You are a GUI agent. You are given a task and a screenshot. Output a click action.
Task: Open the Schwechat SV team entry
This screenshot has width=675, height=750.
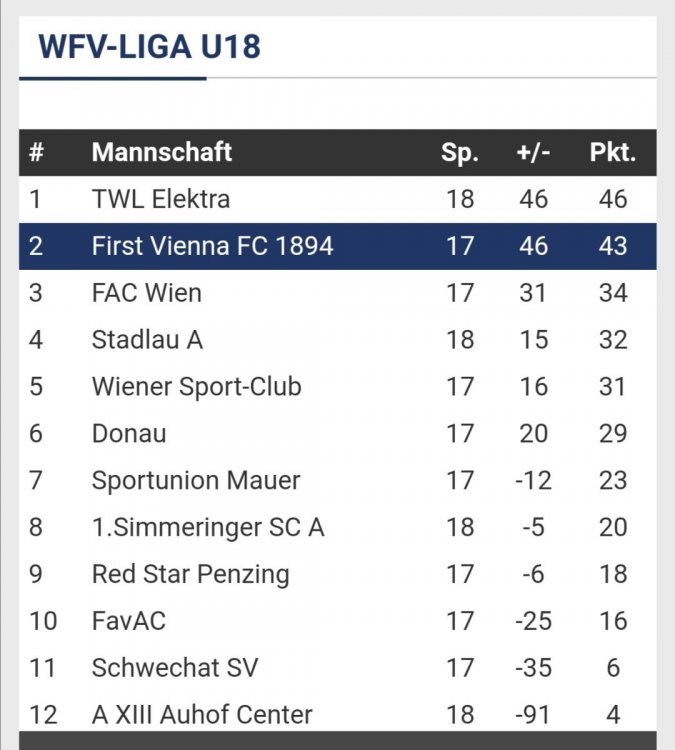(x=338, y=668)
